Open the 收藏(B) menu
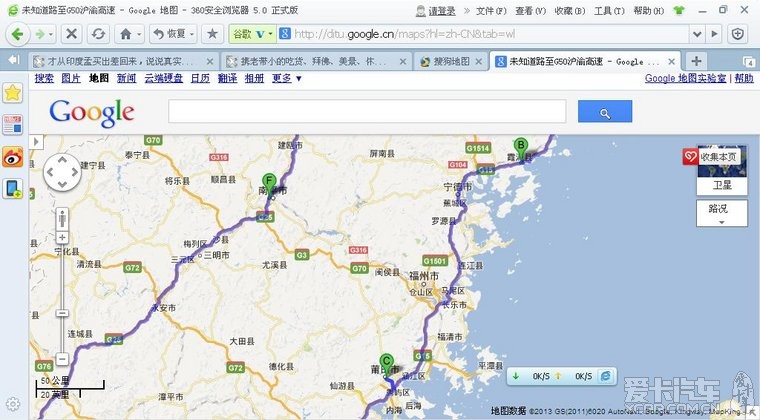 [570, 10]
